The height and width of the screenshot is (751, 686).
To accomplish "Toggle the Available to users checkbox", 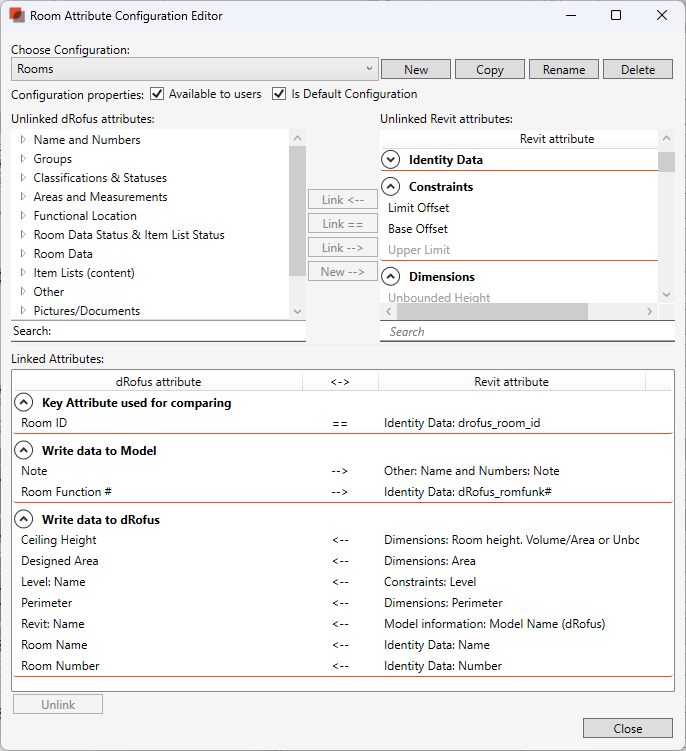I will (x=157, y=94).
